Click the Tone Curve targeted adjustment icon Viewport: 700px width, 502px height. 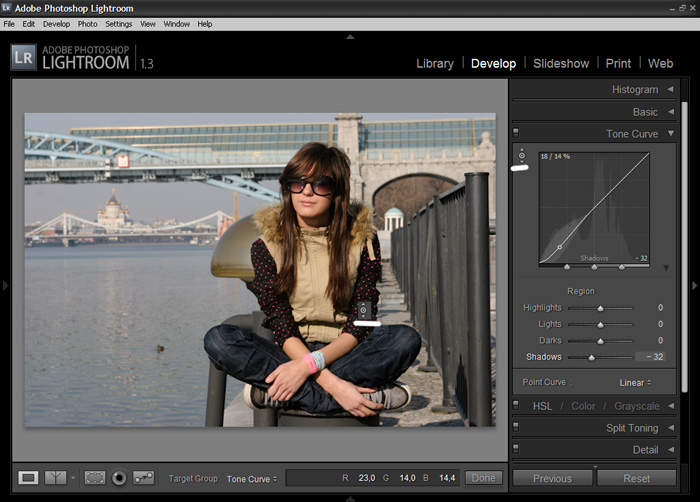coord(521,157)
